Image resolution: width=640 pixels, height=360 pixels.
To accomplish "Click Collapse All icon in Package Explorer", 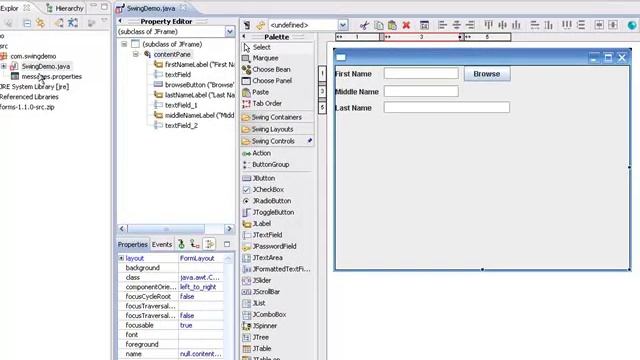I will 27,23.
